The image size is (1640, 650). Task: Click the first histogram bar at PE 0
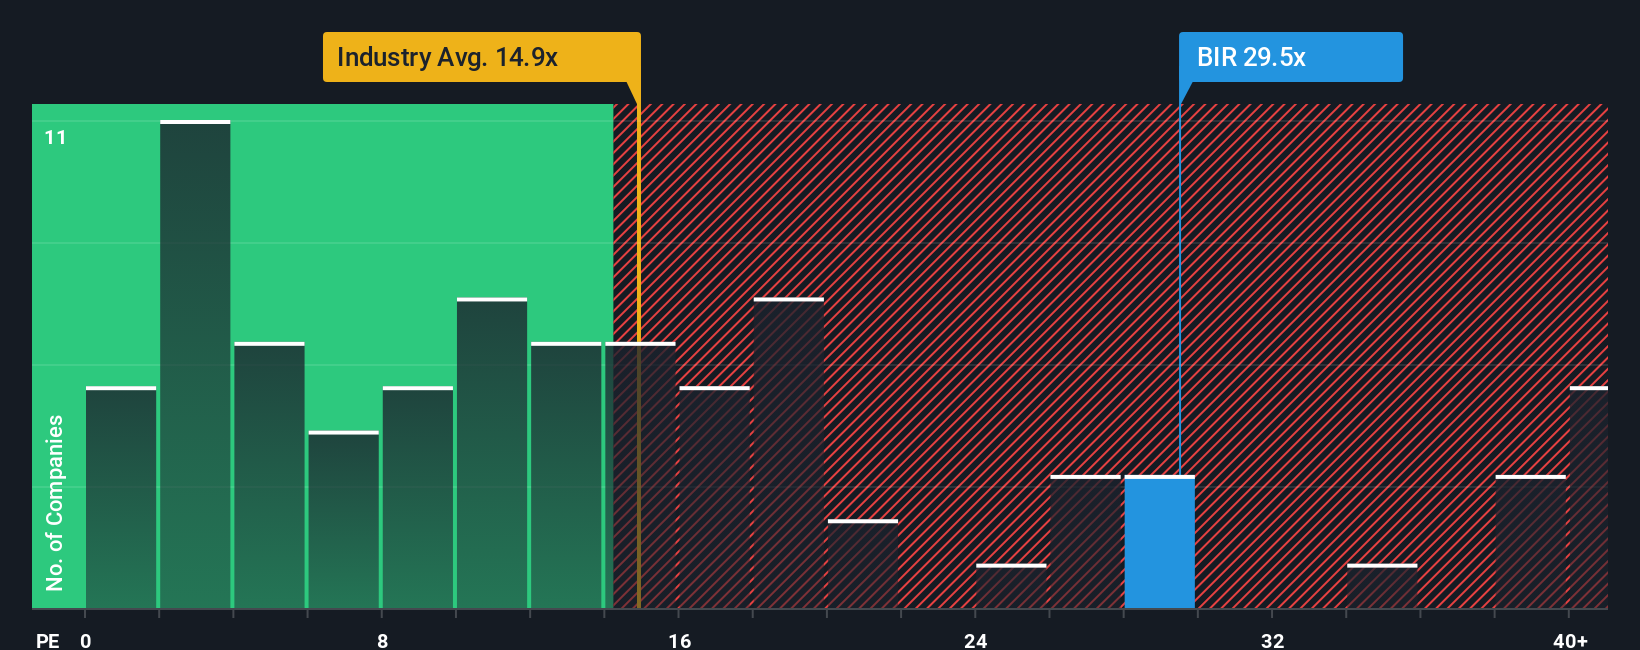121,497
